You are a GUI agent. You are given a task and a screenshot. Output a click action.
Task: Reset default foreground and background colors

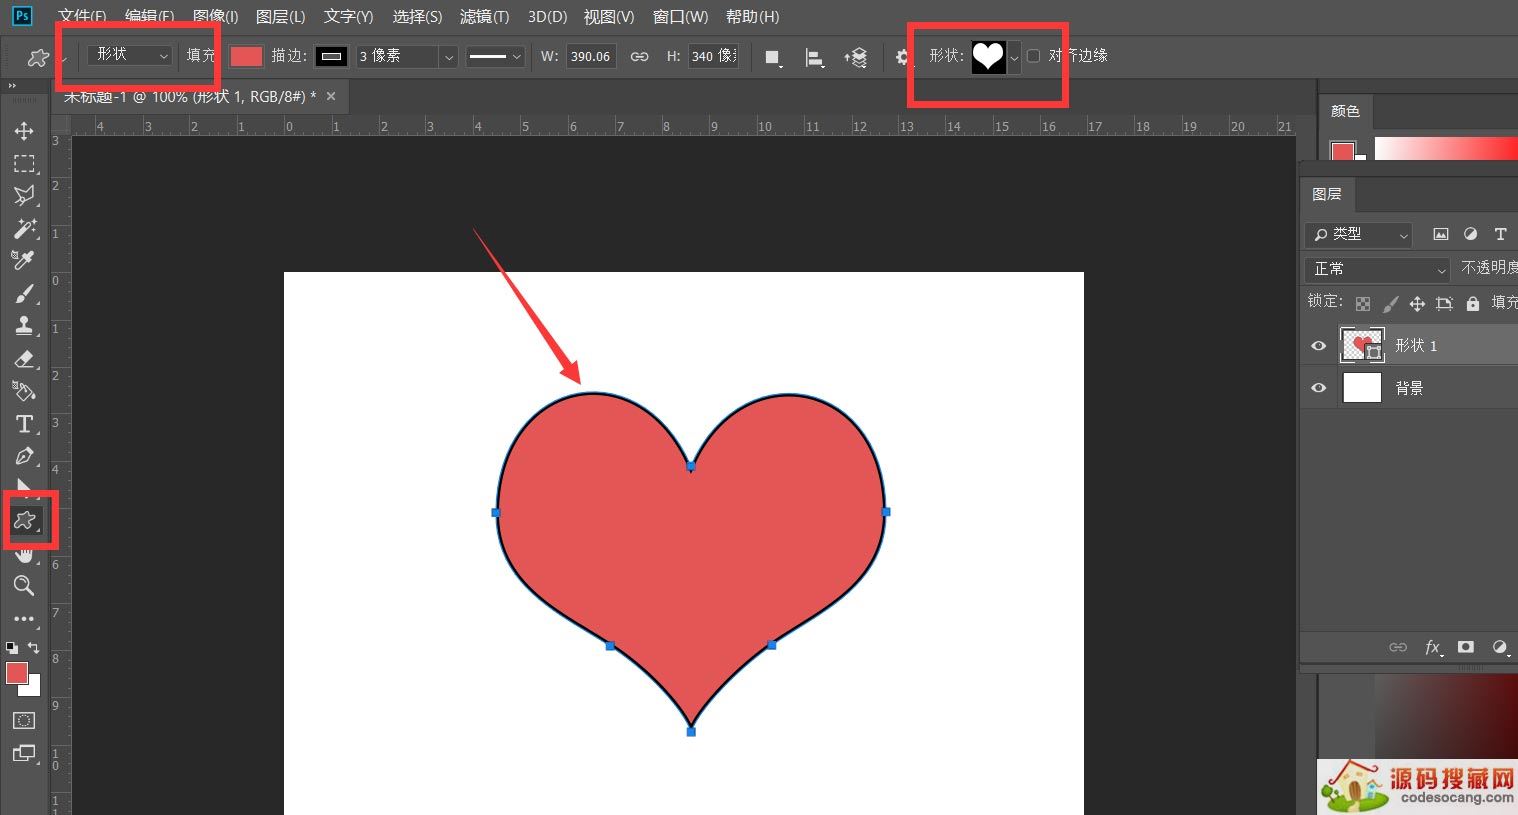[x=12, y=647]
